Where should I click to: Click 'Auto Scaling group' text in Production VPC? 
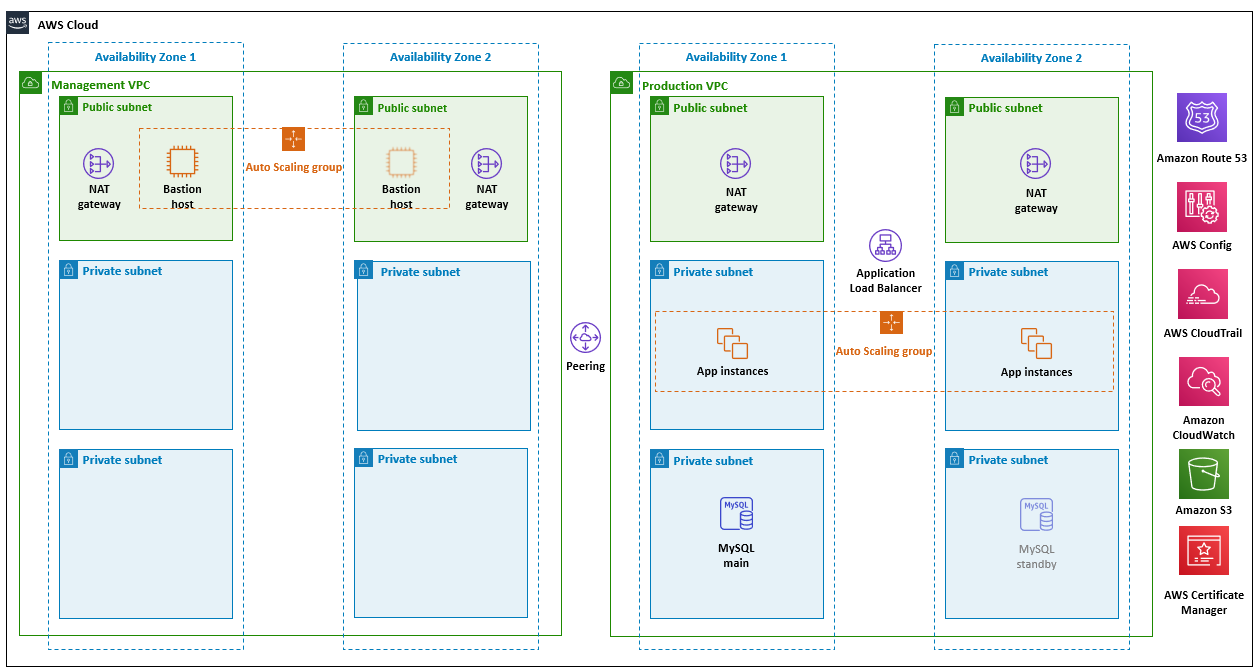pos(884,351)
